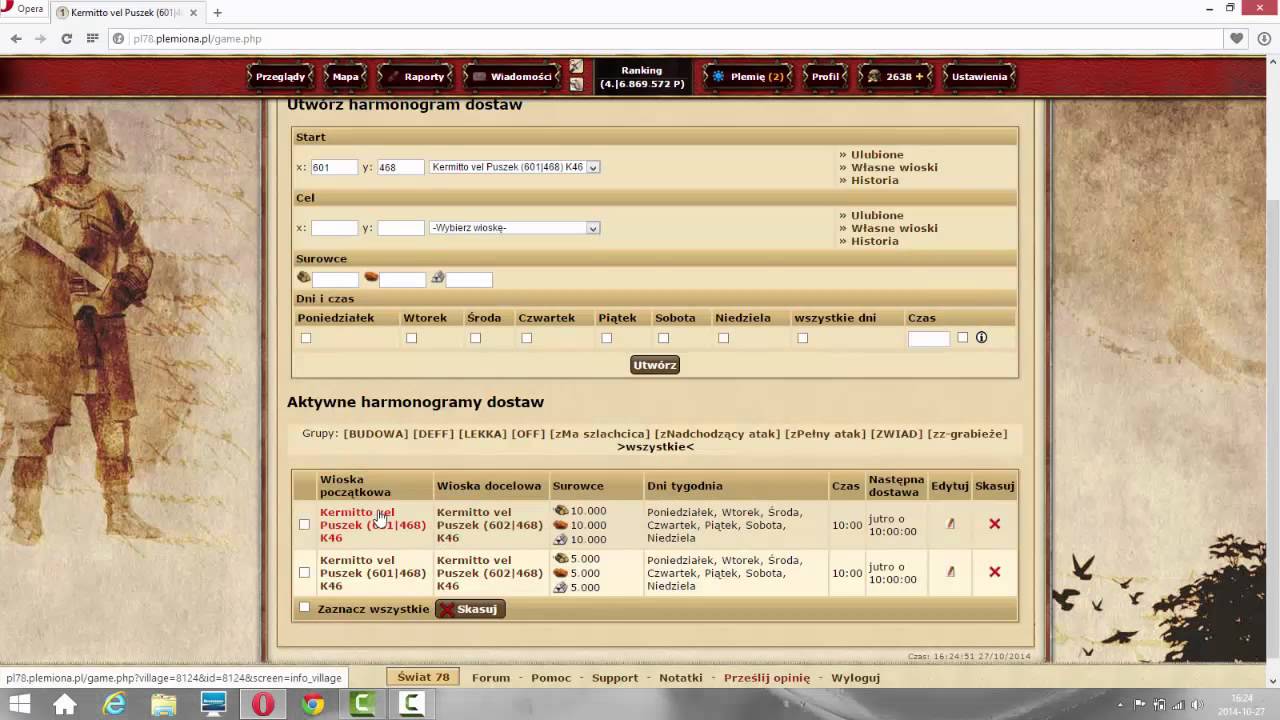Click the info icon next to Czas field
Image resolution: width=1280 pixels, height=720 pixels.
981,337
